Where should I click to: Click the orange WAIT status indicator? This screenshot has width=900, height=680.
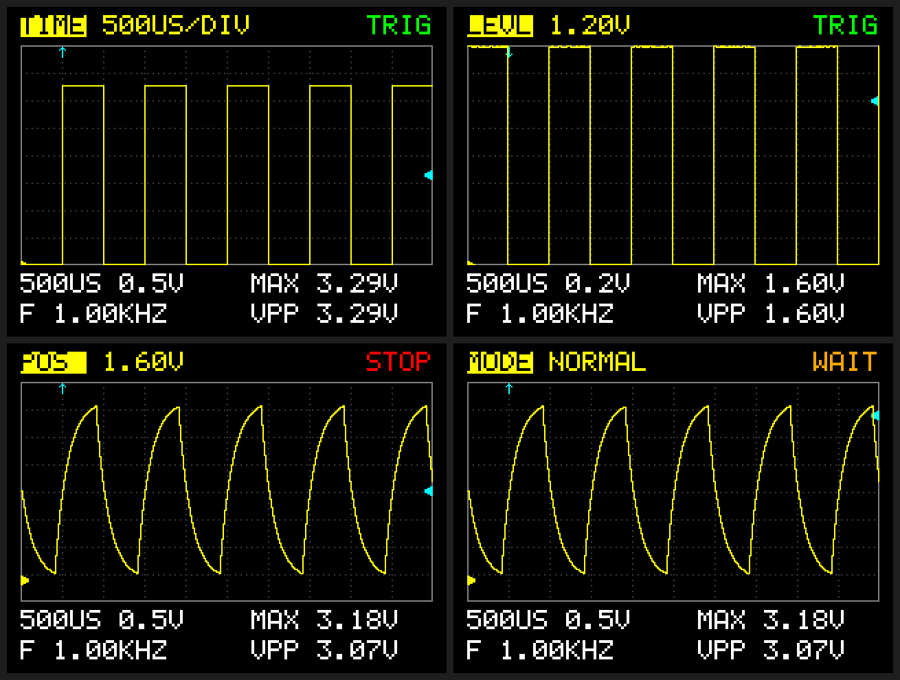point(845,362)
